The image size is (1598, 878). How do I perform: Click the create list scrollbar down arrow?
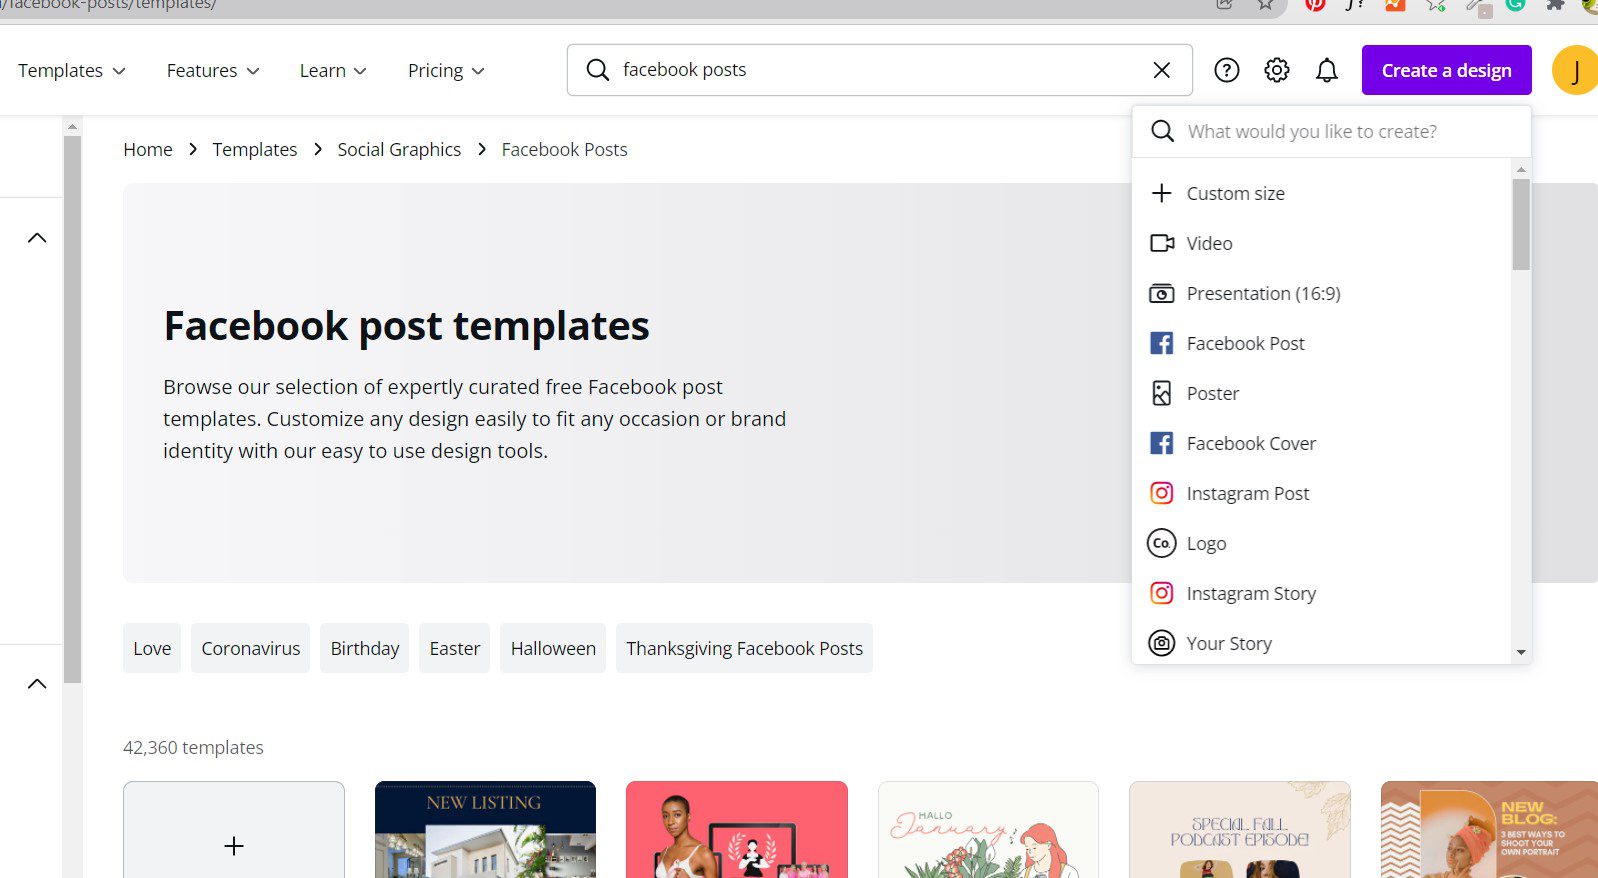pos(1521,652)
